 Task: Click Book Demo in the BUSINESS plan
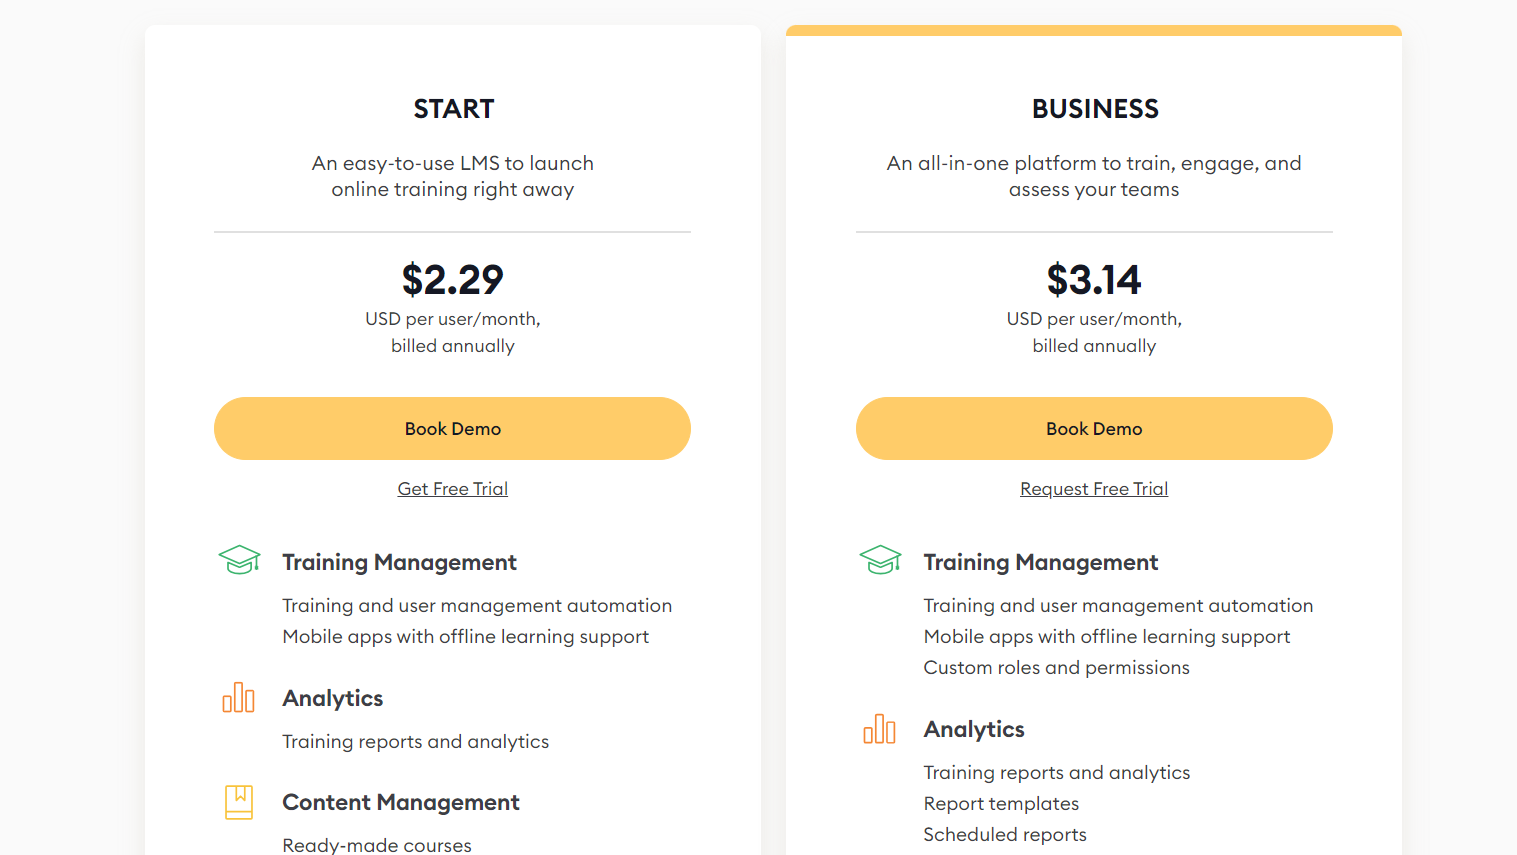(x=1094, y=428)
